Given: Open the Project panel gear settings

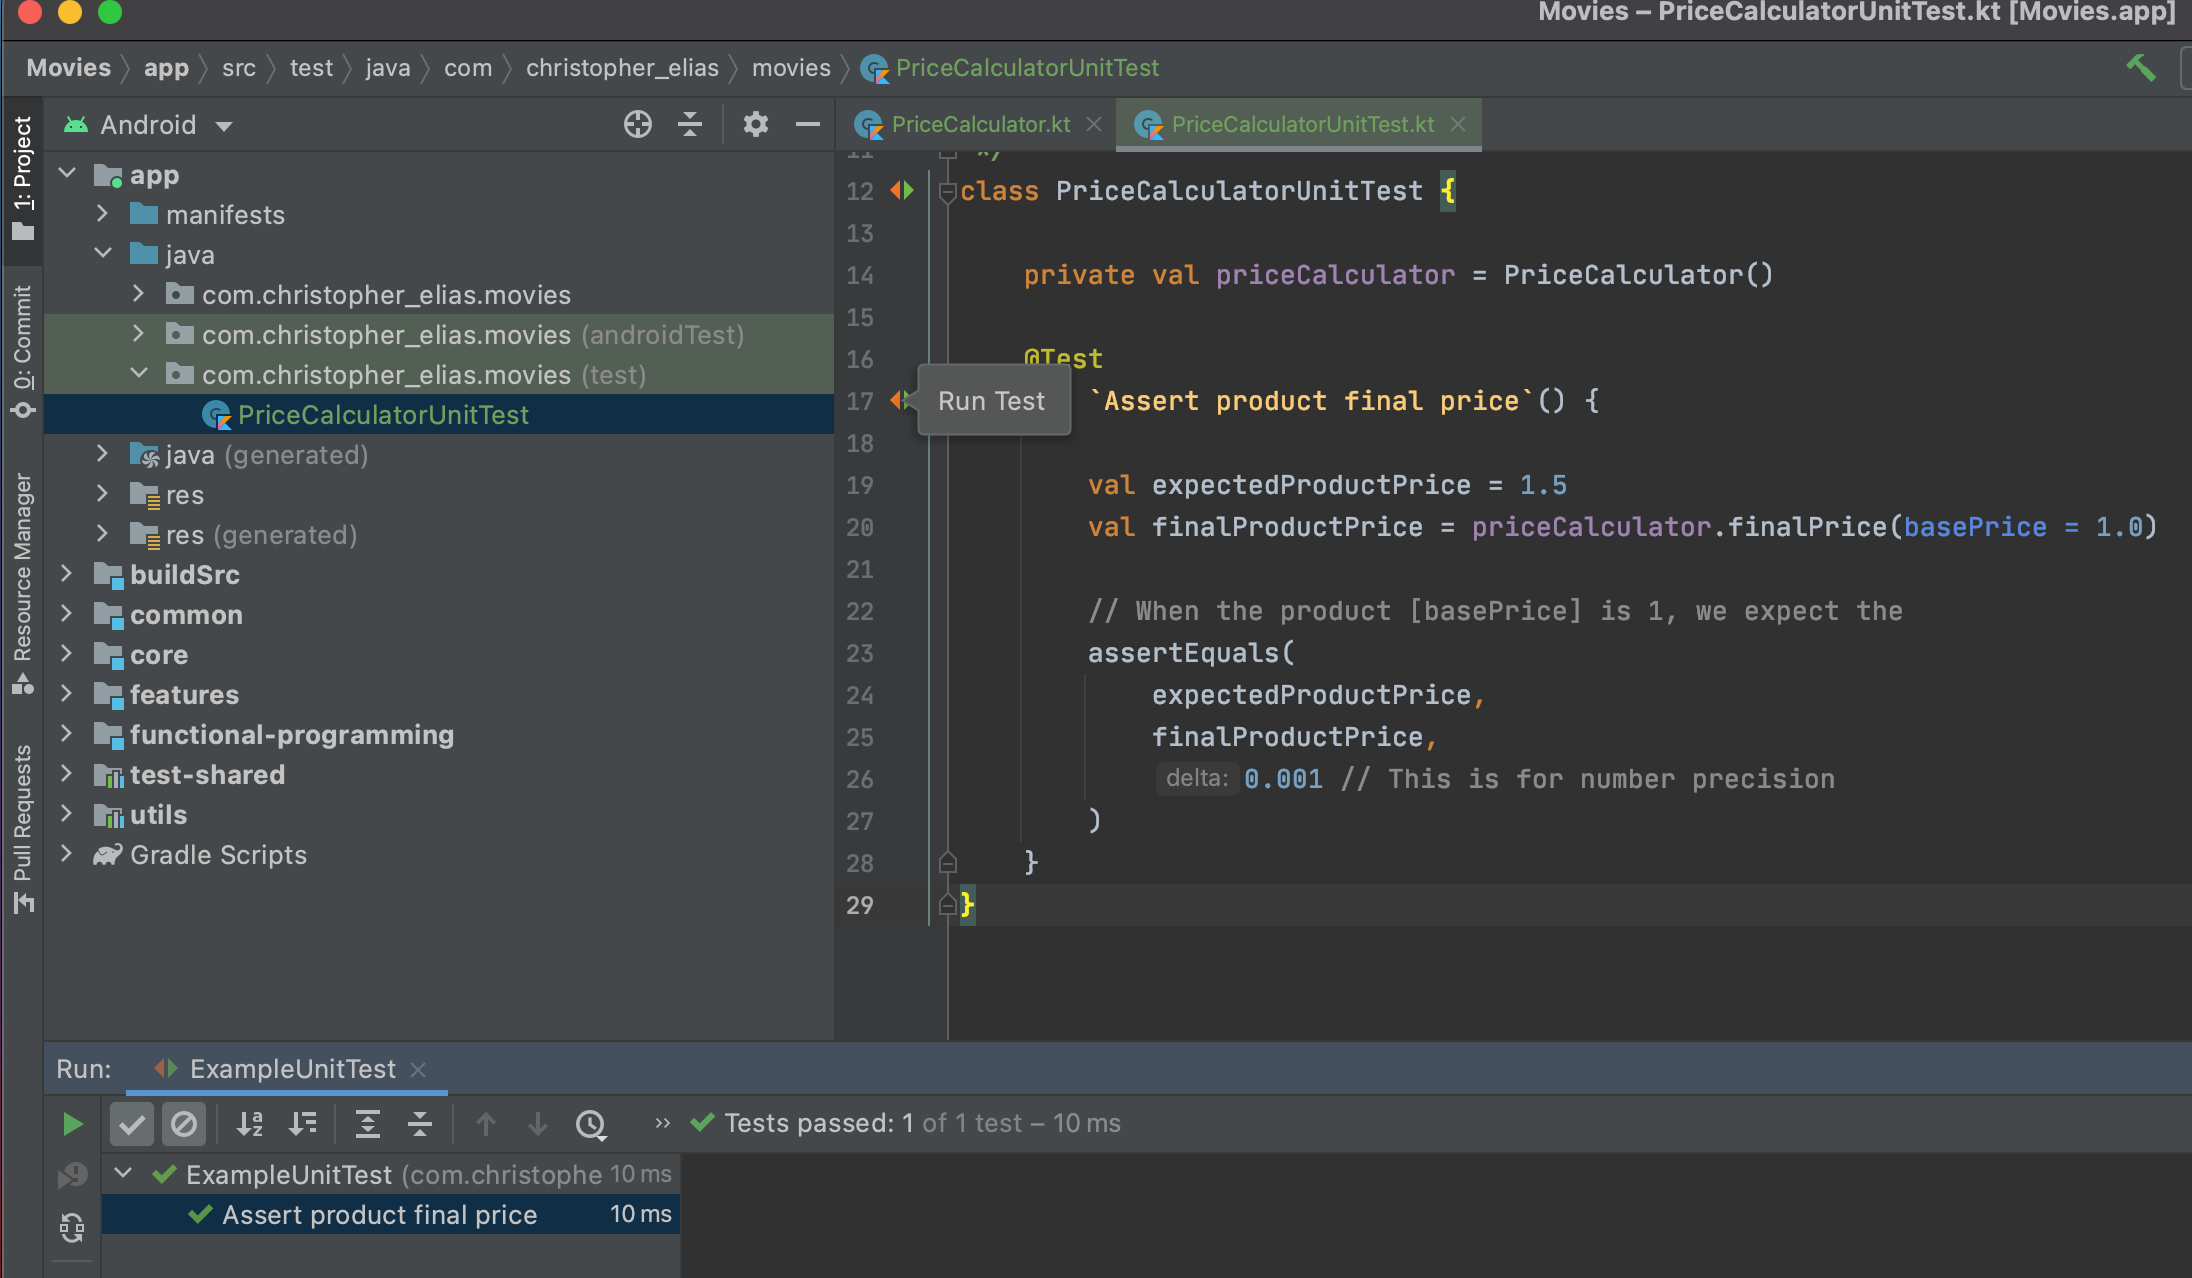Looking at the screenshot, I should [755, 125].
